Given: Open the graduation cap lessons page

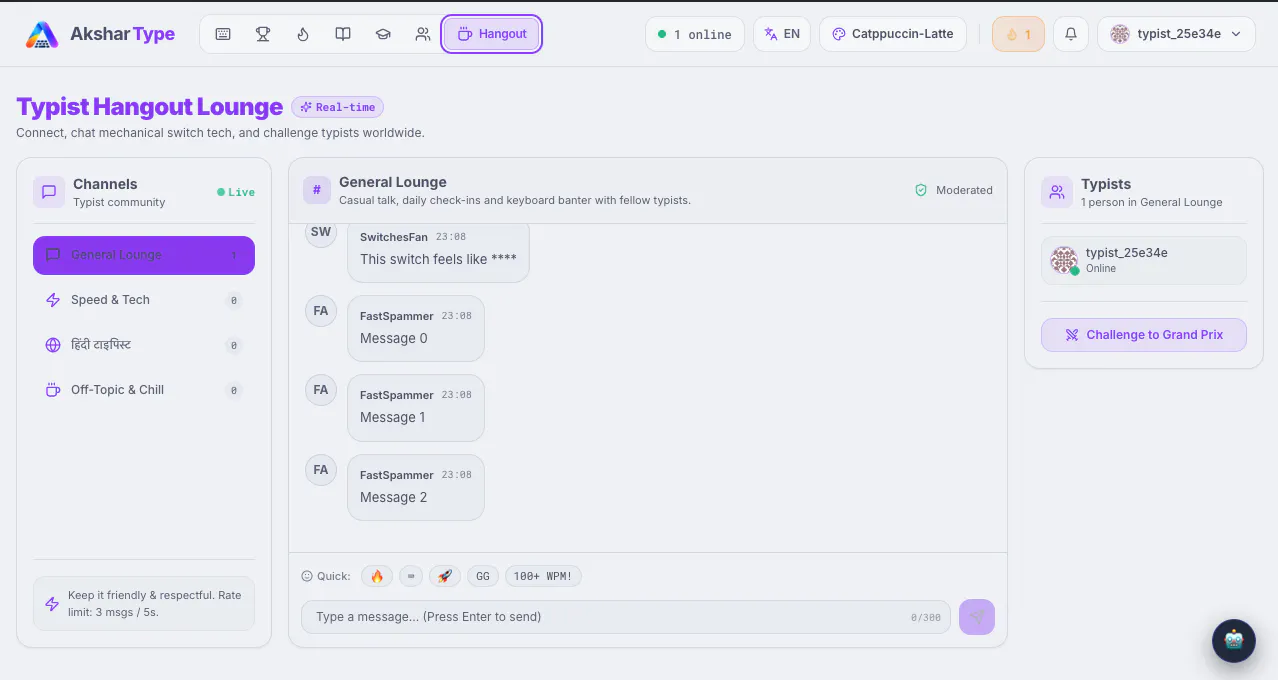Looking at the screenshot, I should 383,34.
